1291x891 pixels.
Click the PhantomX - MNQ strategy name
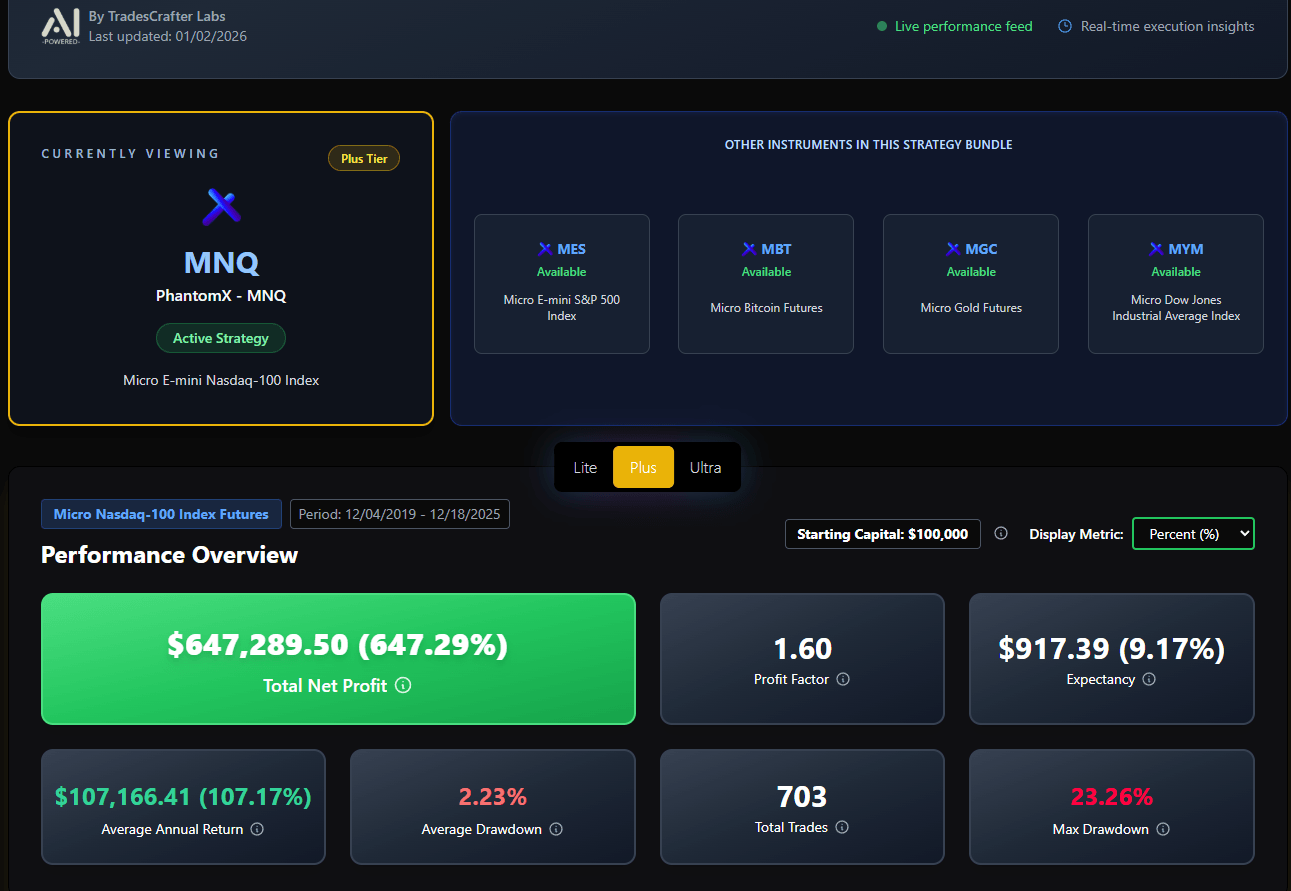point(221,296)
